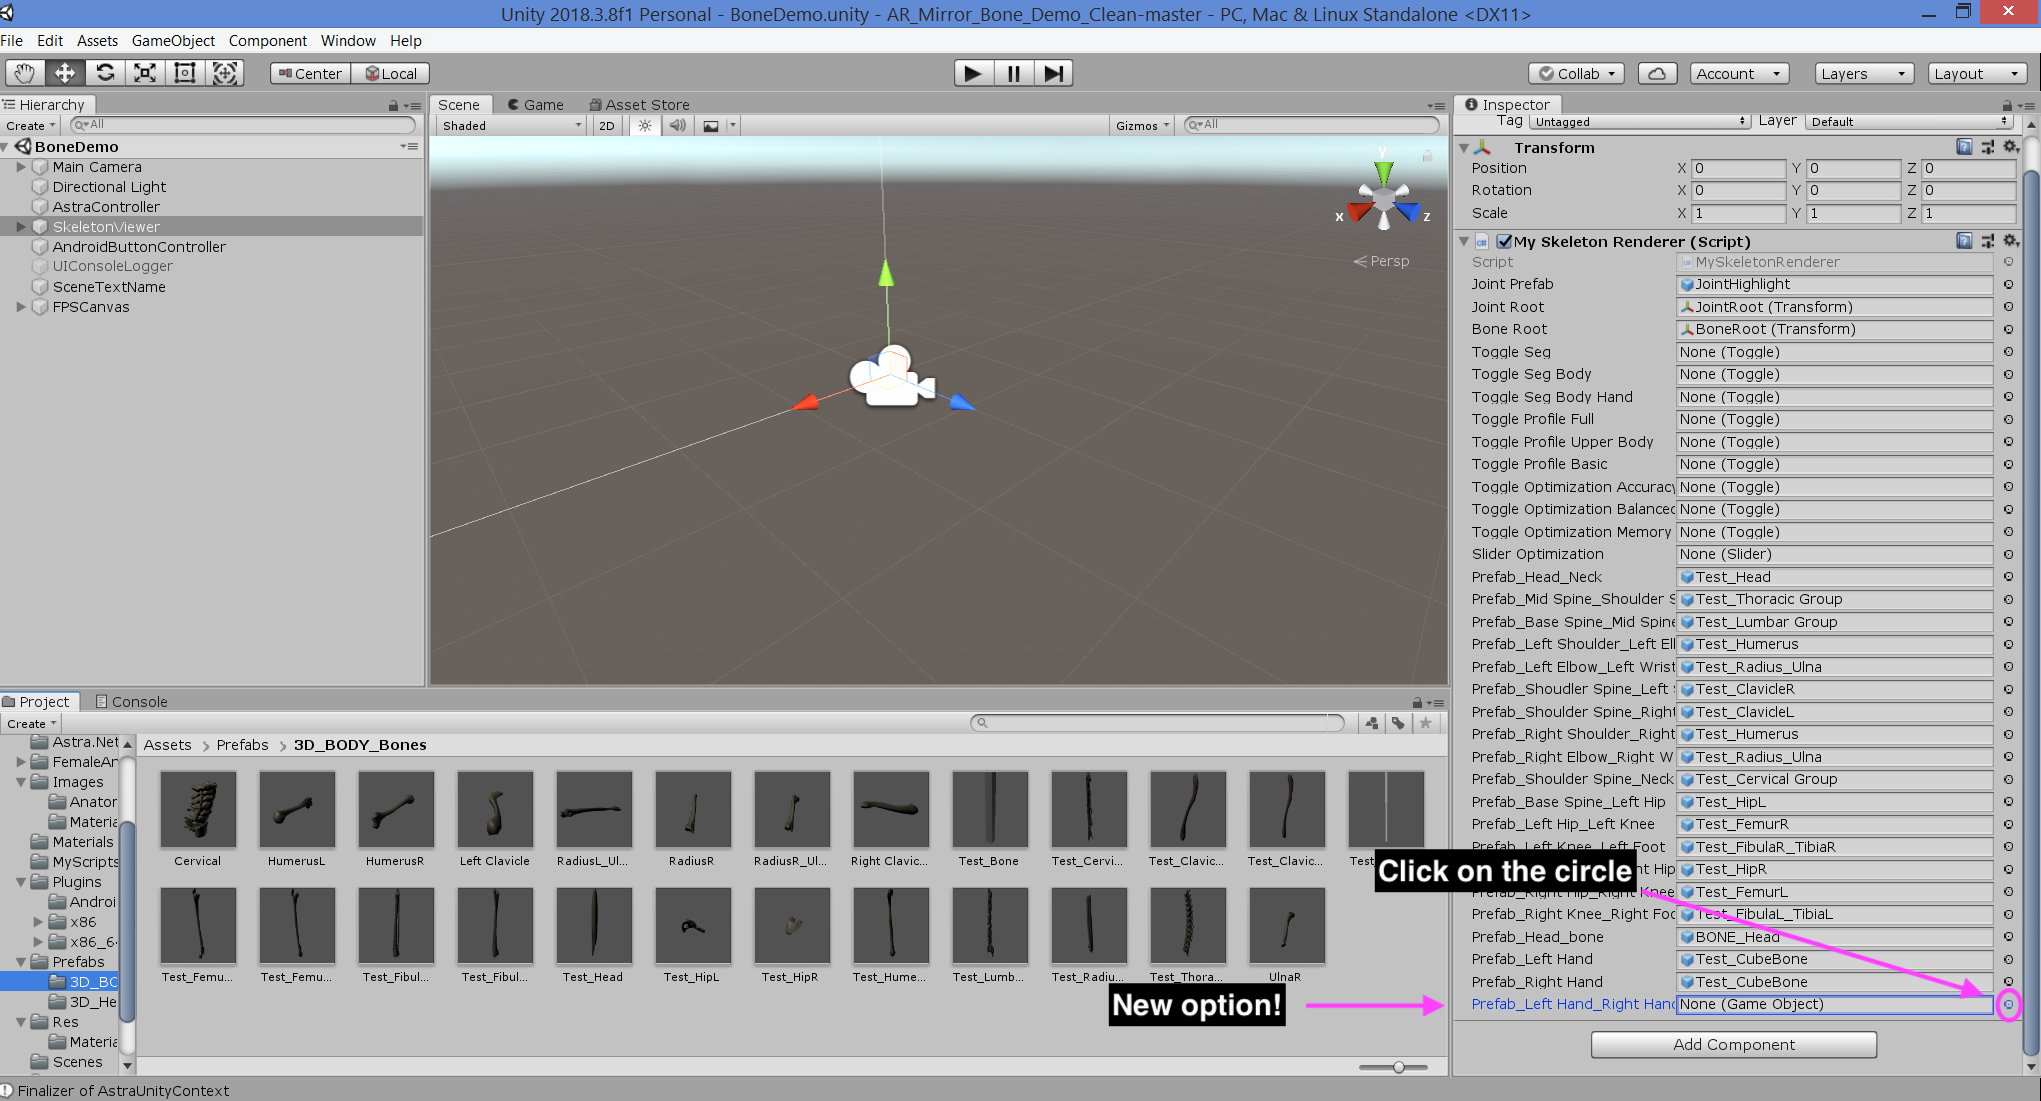2041x1101 pixels.
Task: Select the Move tool in the toolbar
Action: point(64,72)
